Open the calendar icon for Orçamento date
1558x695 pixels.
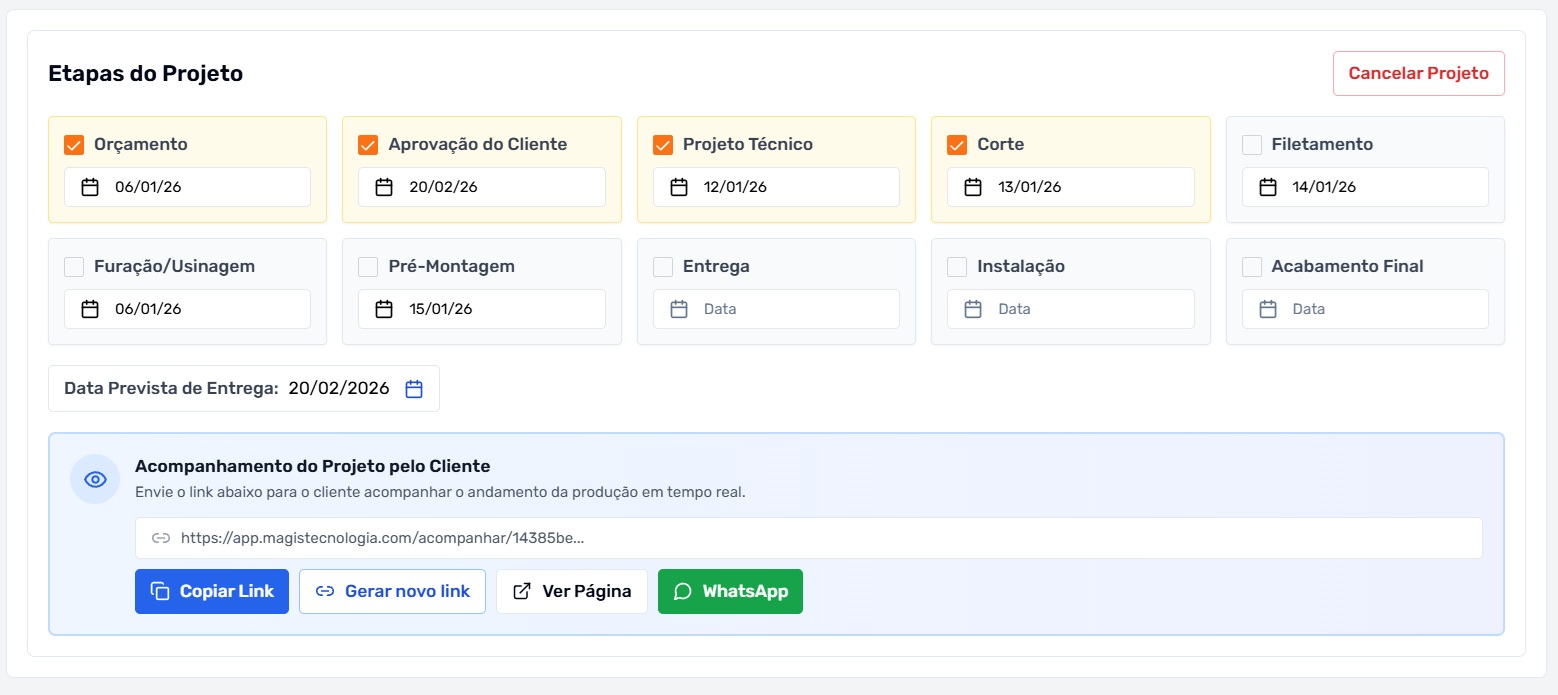(89, 186)
